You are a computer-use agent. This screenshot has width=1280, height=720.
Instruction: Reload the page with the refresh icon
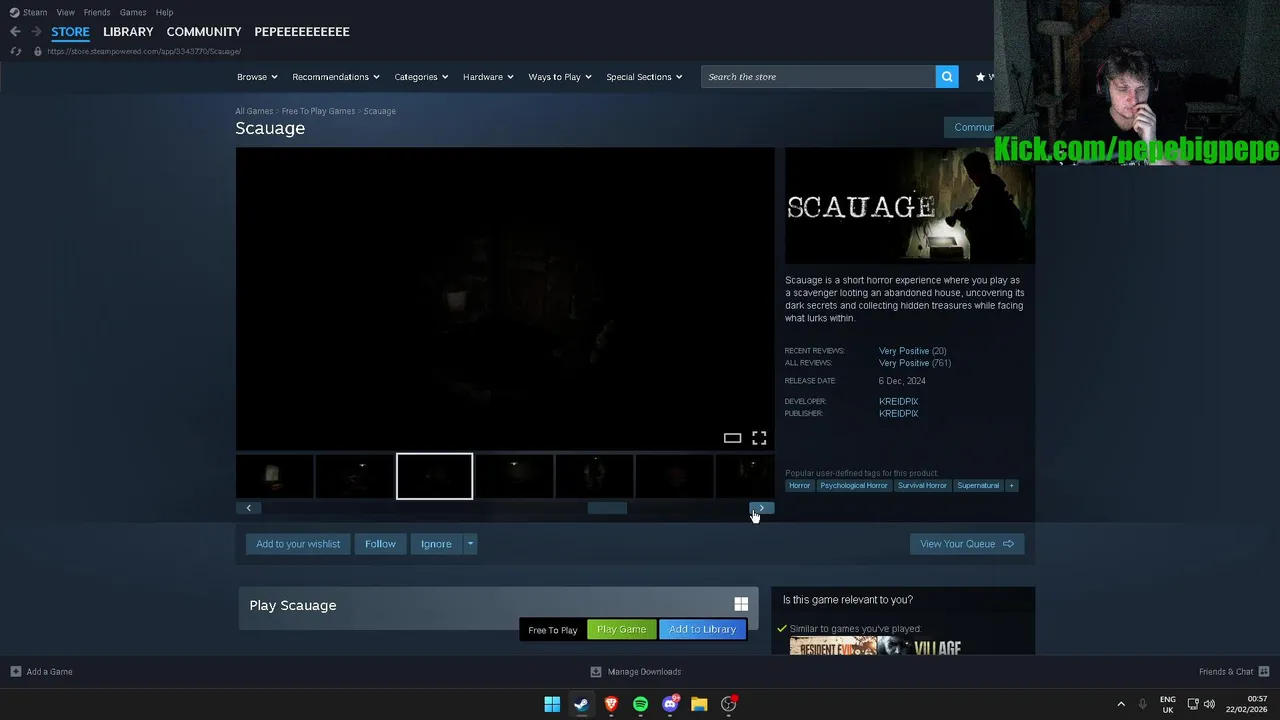click(x=15, y=51)
